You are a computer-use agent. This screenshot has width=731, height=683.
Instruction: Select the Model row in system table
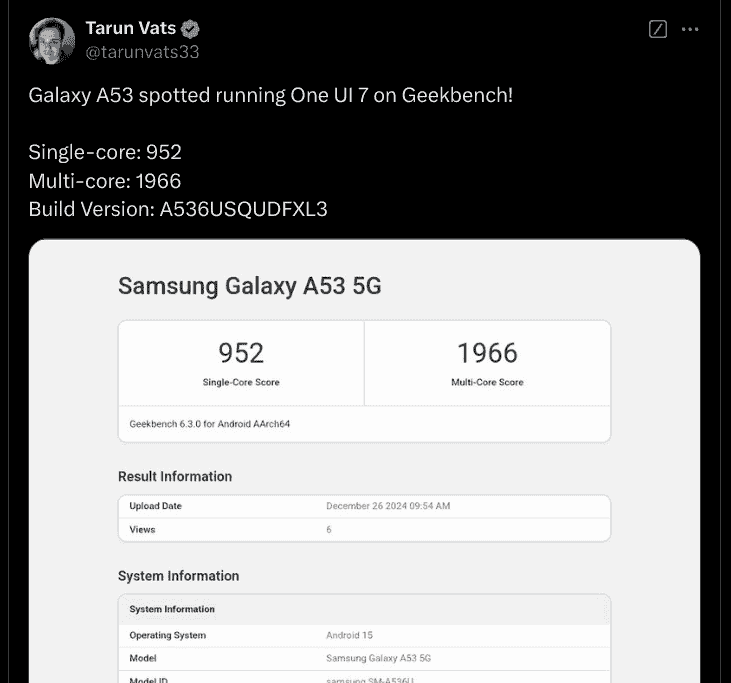pyautogui.click(x=364, y=658)
